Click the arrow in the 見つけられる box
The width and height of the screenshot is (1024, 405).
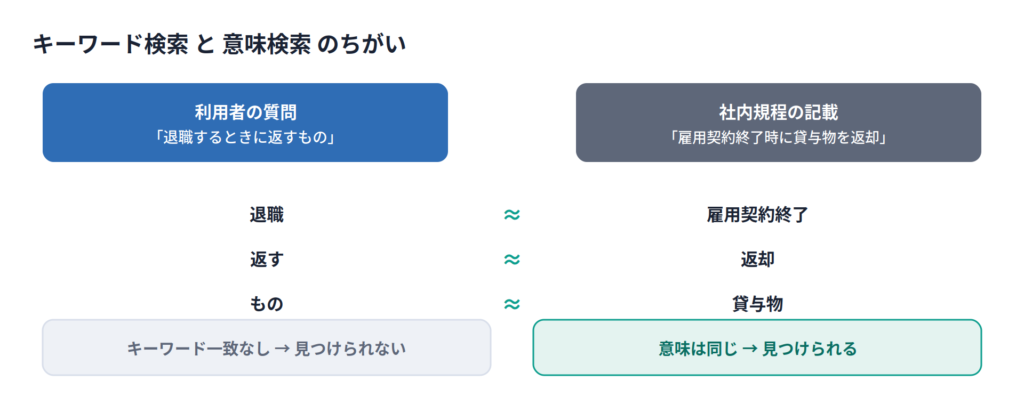point(750,349)
